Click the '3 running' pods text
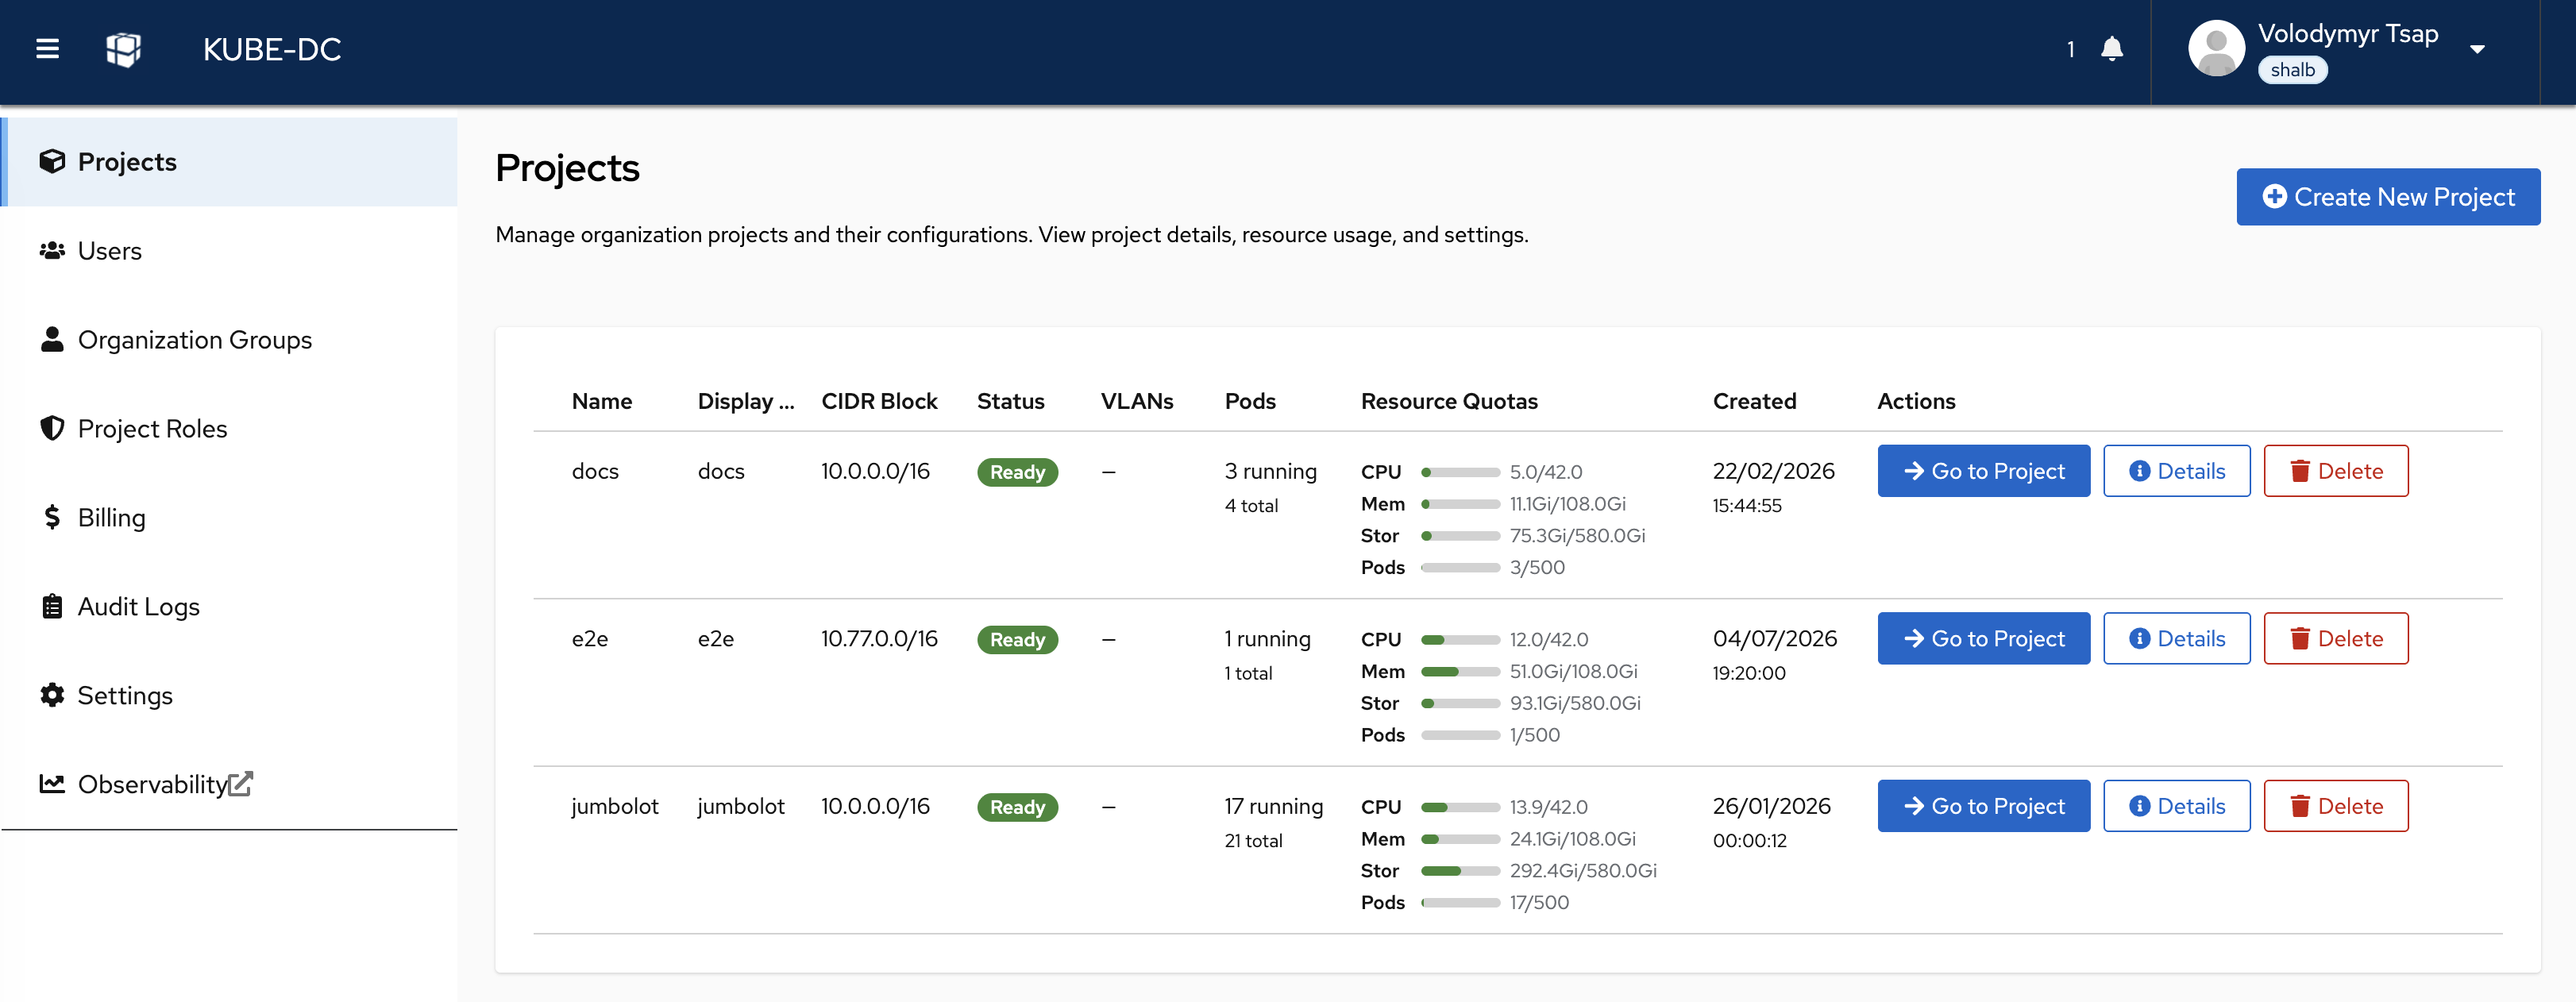The height and width of the screenshot is (1002, 2576). click(x=1270, y=471)
